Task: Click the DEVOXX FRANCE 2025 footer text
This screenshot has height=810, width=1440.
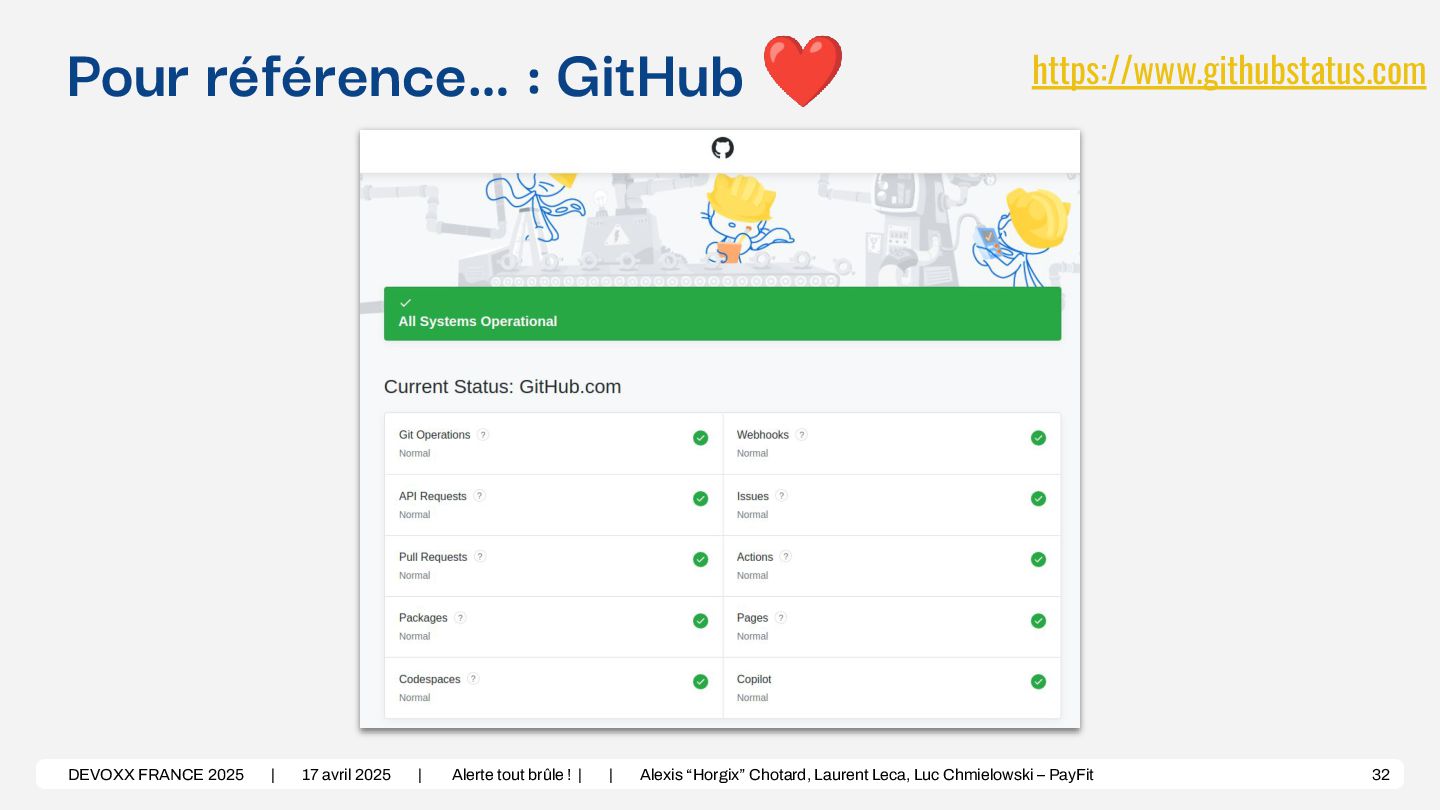Action: tap(156, 775)
